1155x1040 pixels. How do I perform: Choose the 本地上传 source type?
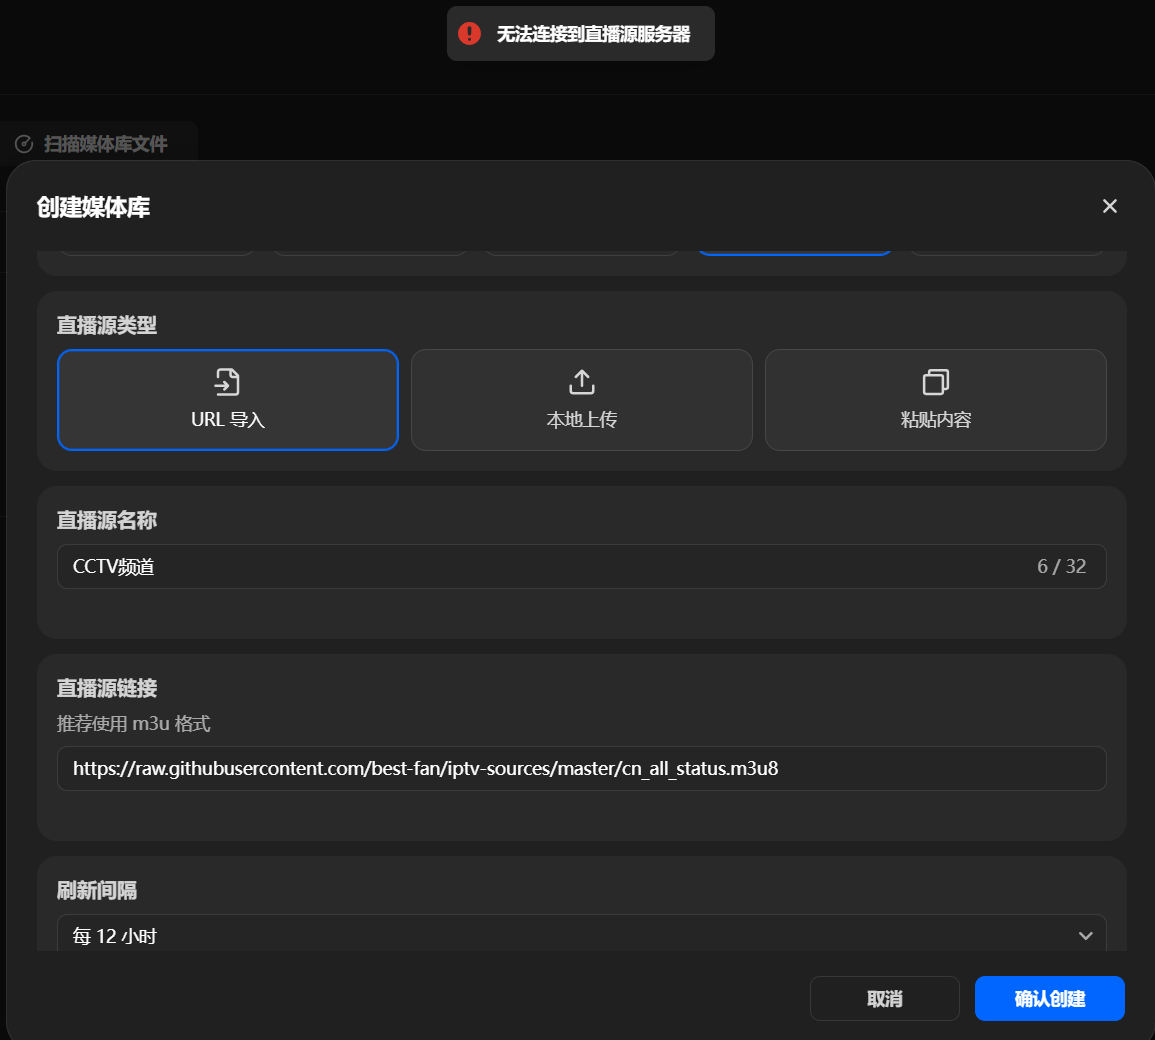(x=581, y=400)
